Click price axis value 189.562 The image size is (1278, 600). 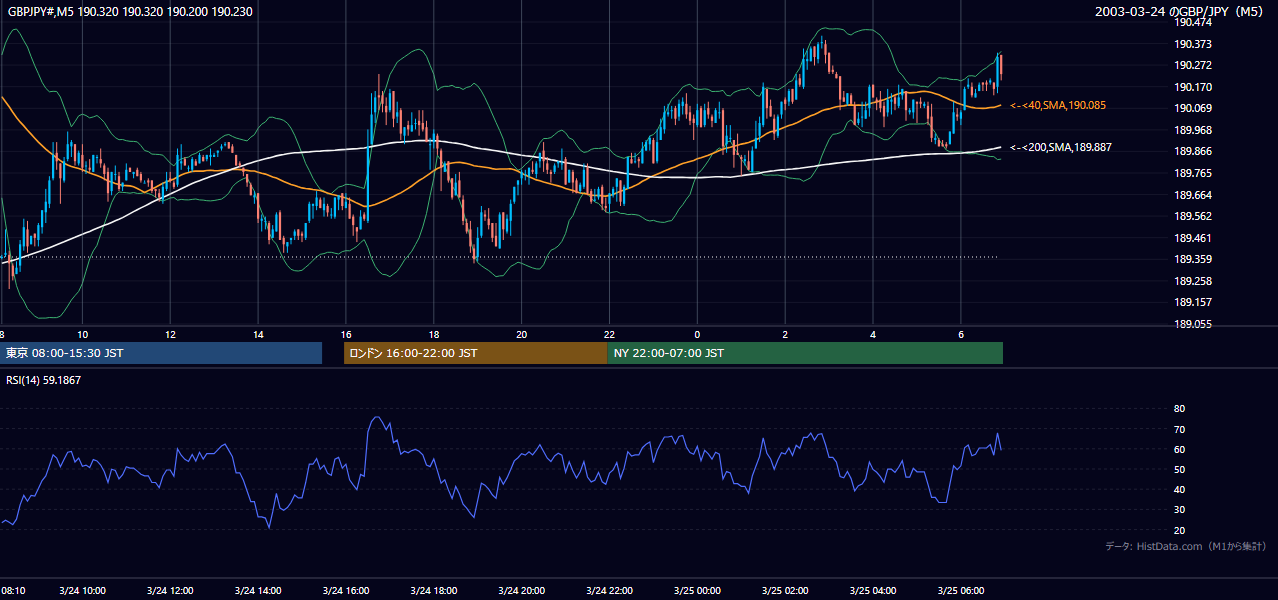click(1192, 216)
